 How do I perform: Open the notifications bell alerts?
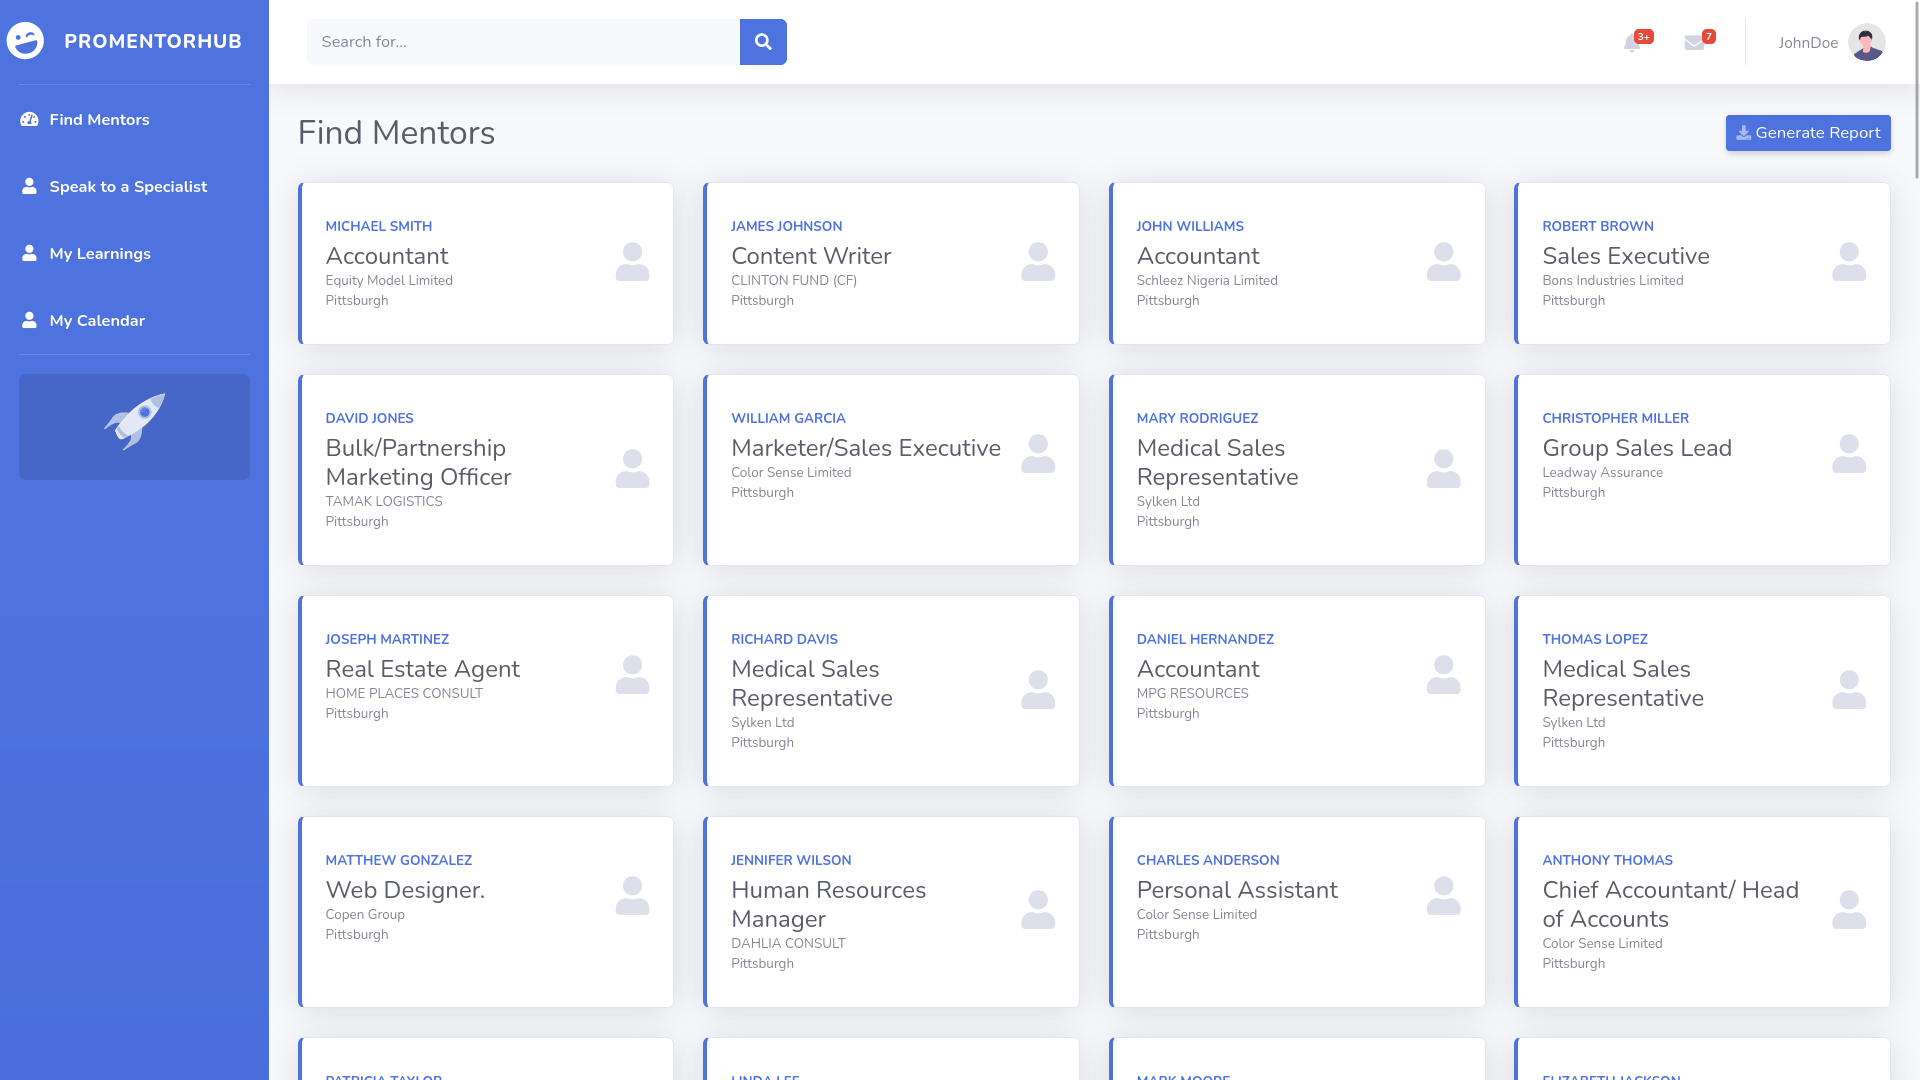tap(1632, 43)
